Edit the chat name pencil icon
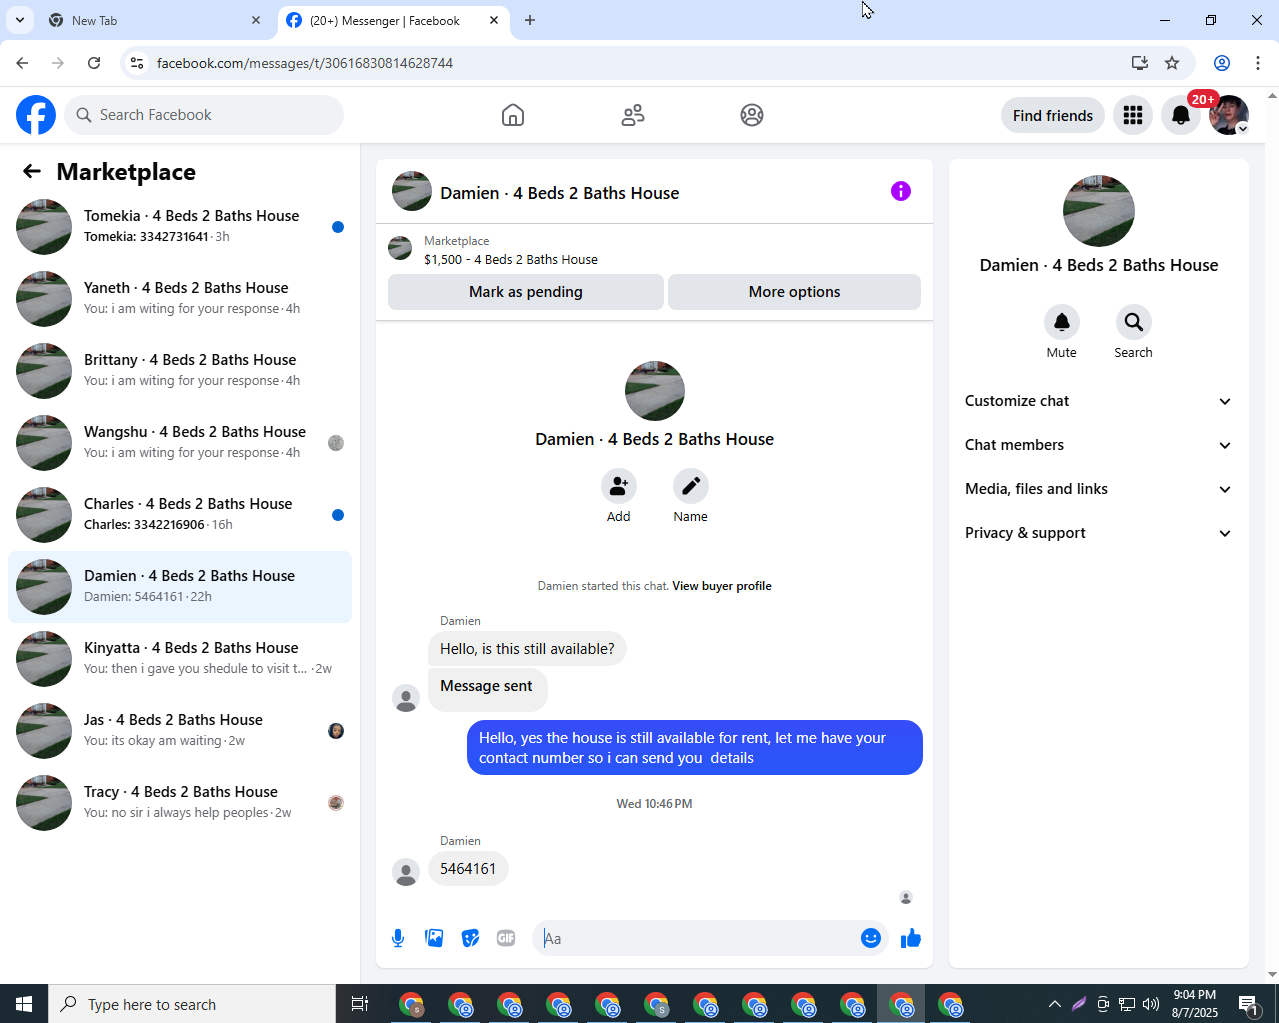 (690, 487)
